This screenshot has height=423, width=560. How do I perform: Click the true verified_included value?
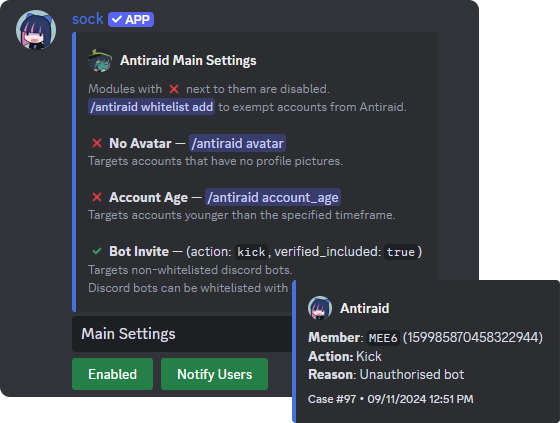pyautogui.click(x=400, y=252)
